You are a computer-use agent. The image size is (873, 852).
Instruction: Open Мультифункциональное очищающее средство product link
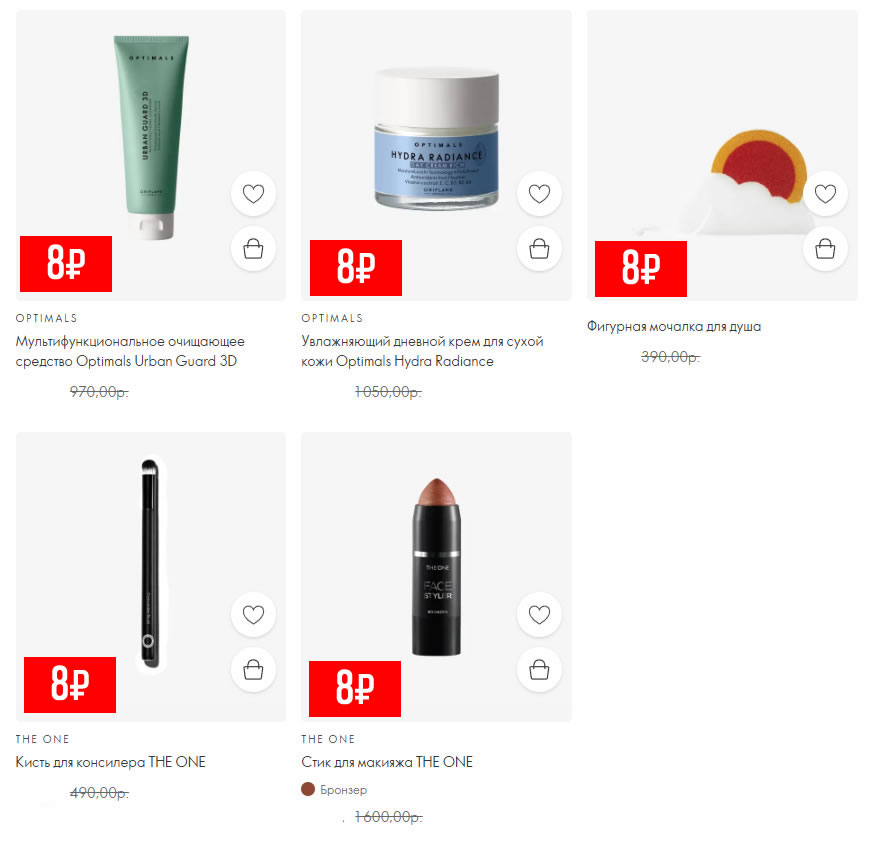tap(130, 351)
